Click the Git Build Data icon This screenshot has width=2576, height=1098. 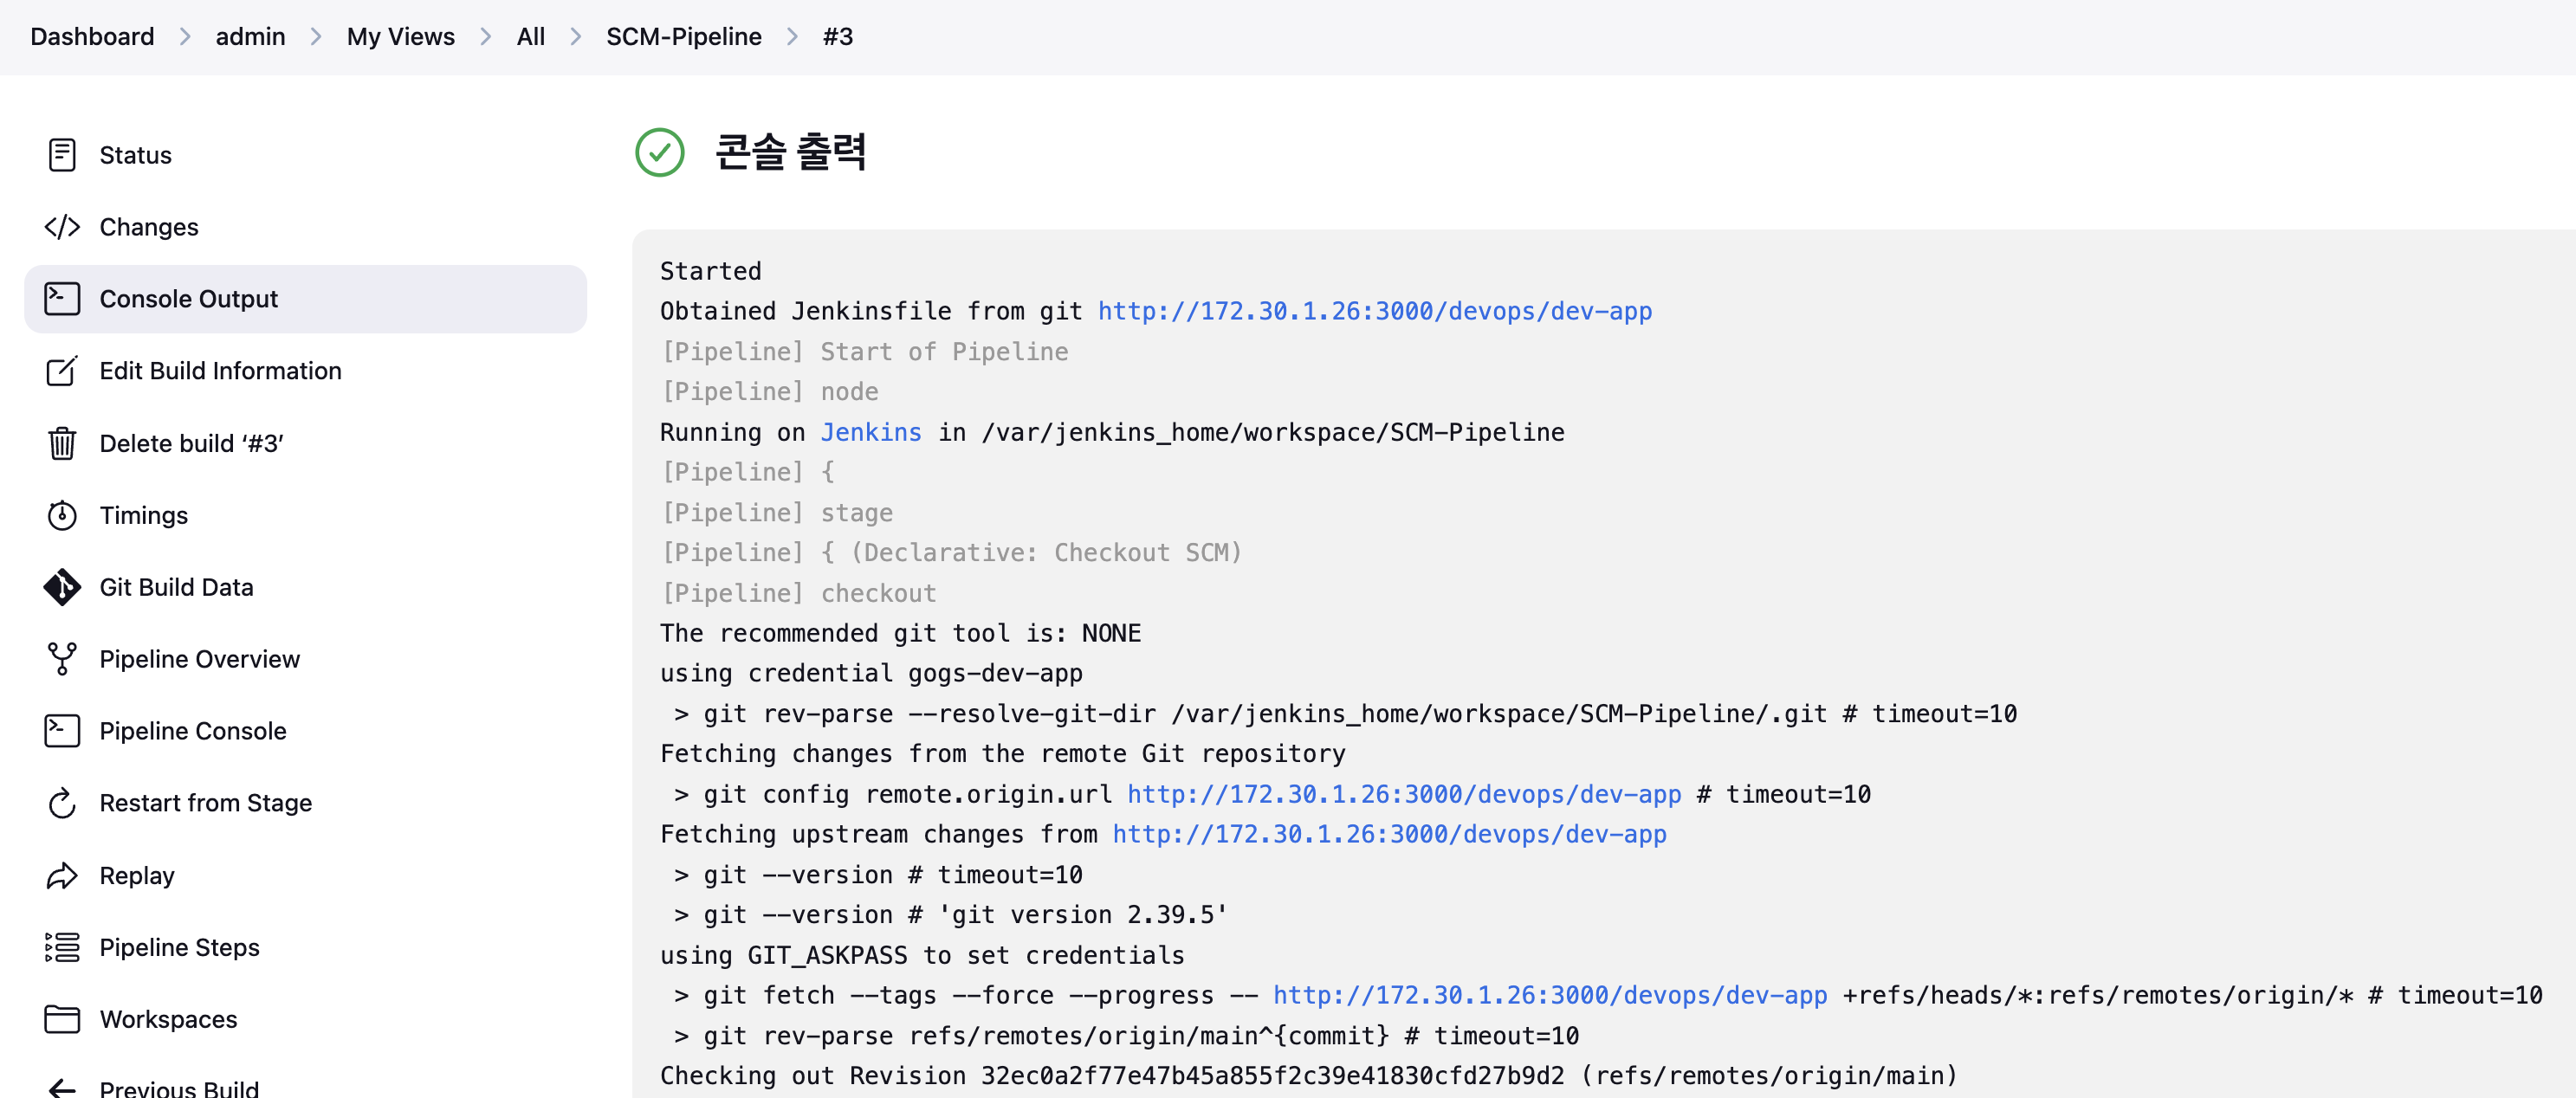tap(62, 587)
